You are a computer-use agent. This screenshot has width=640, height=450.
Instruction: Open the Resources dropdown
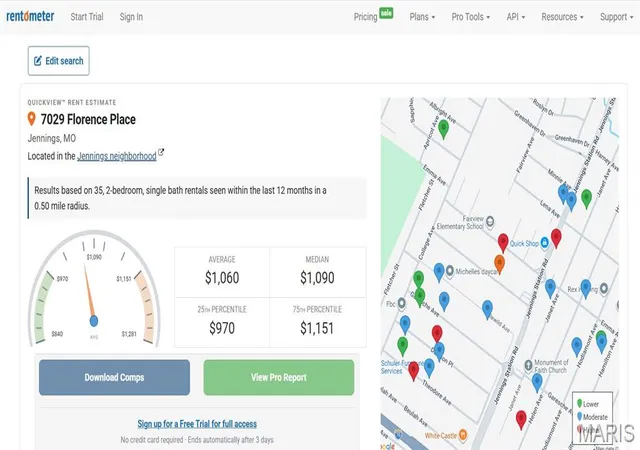click(x=562, y=17)
